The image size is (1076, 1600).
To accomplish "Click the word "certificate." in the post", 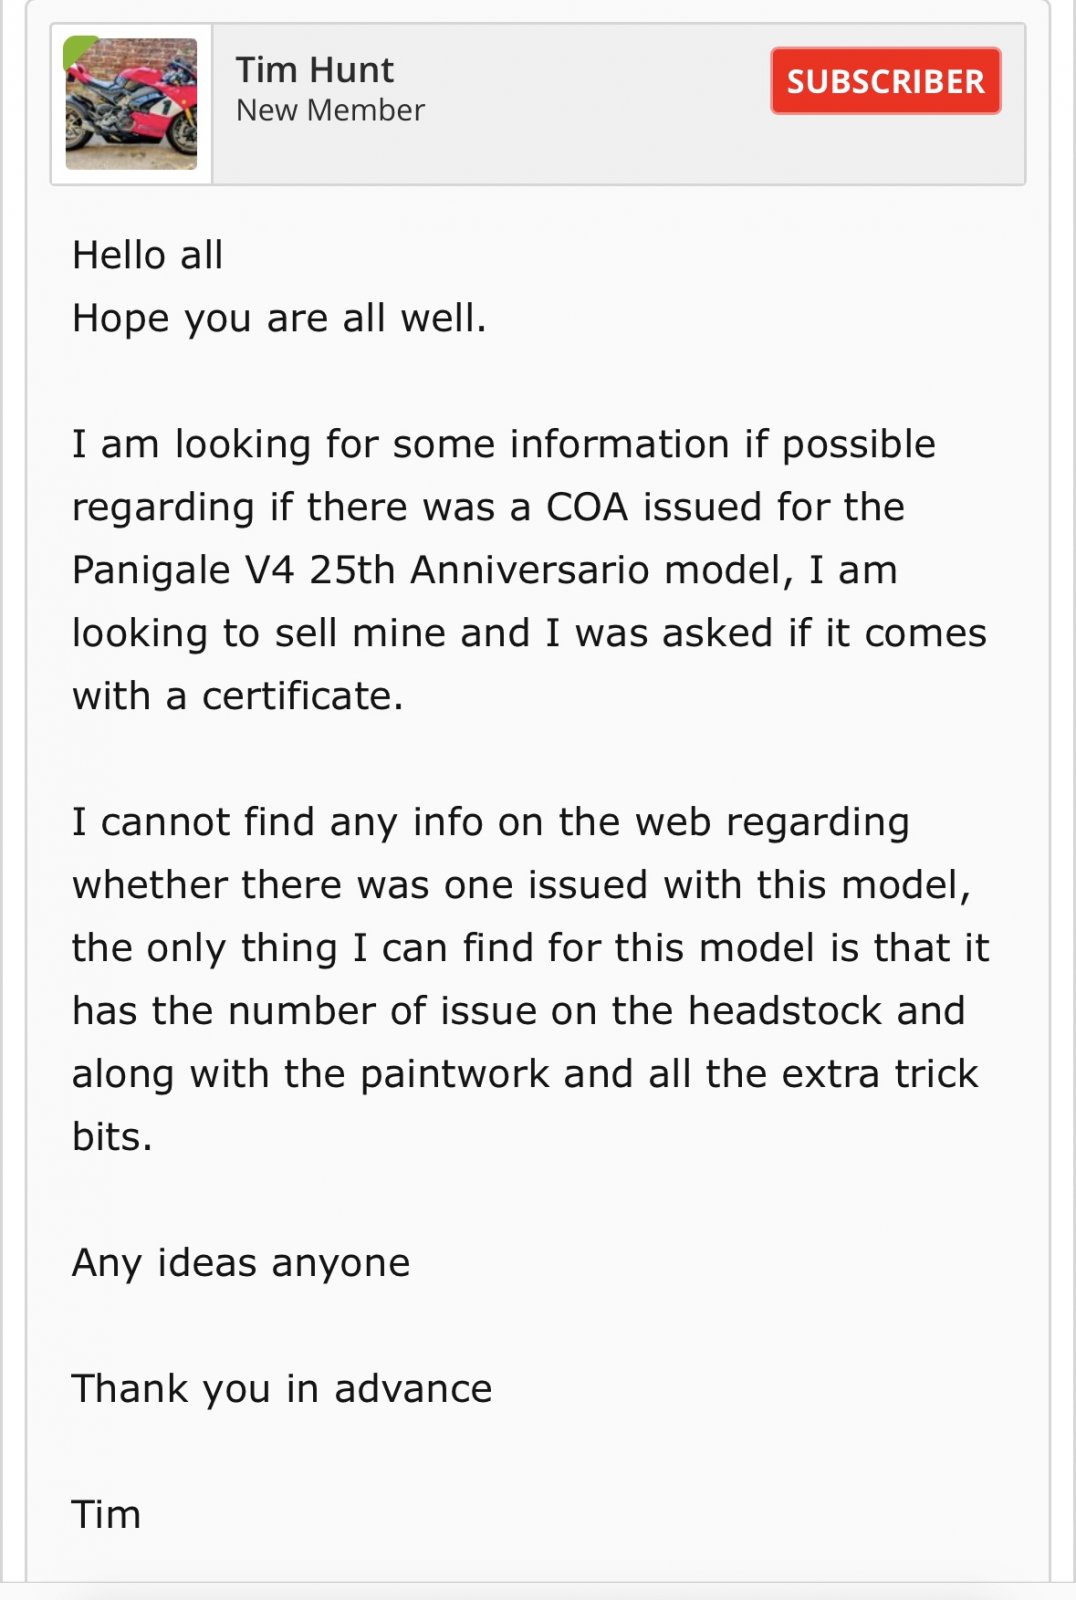I will (x=302, y=697).
